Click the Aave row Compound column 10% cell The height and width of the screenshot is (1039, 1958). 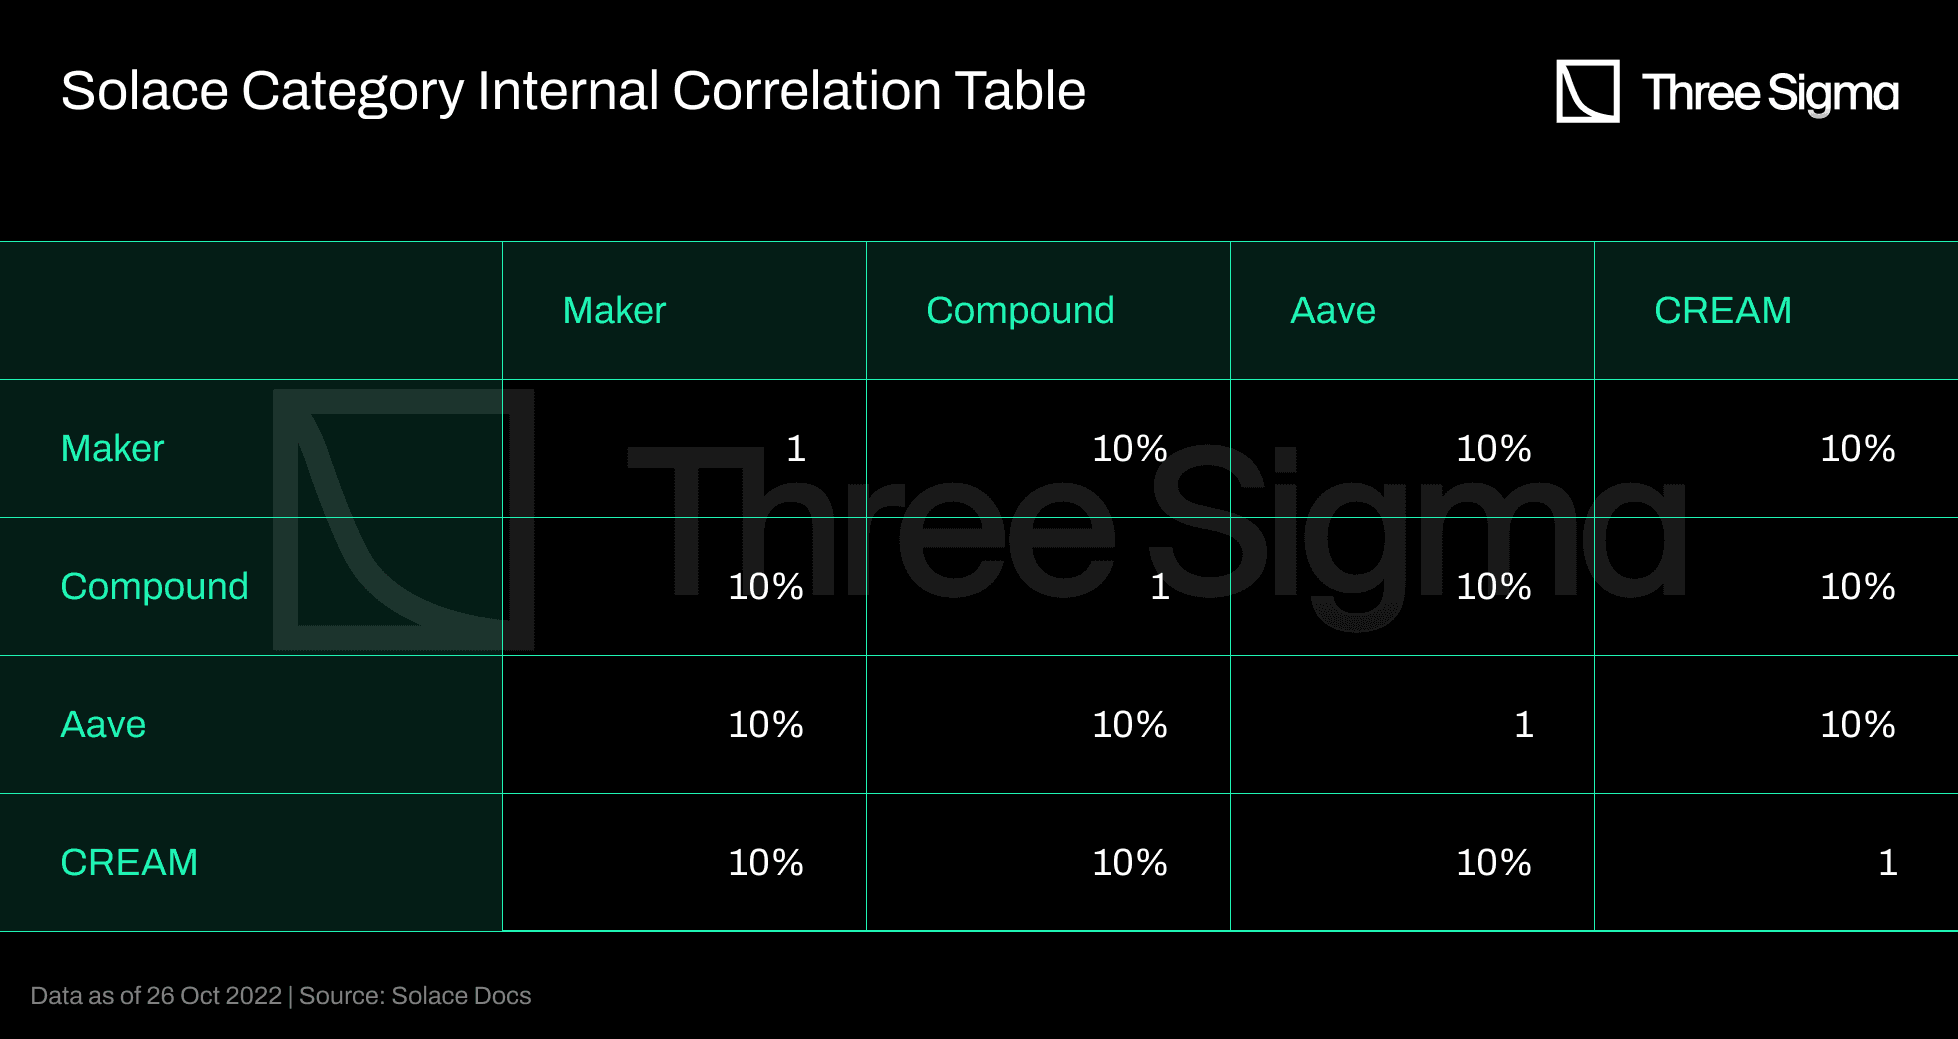tap(1129, 725)
